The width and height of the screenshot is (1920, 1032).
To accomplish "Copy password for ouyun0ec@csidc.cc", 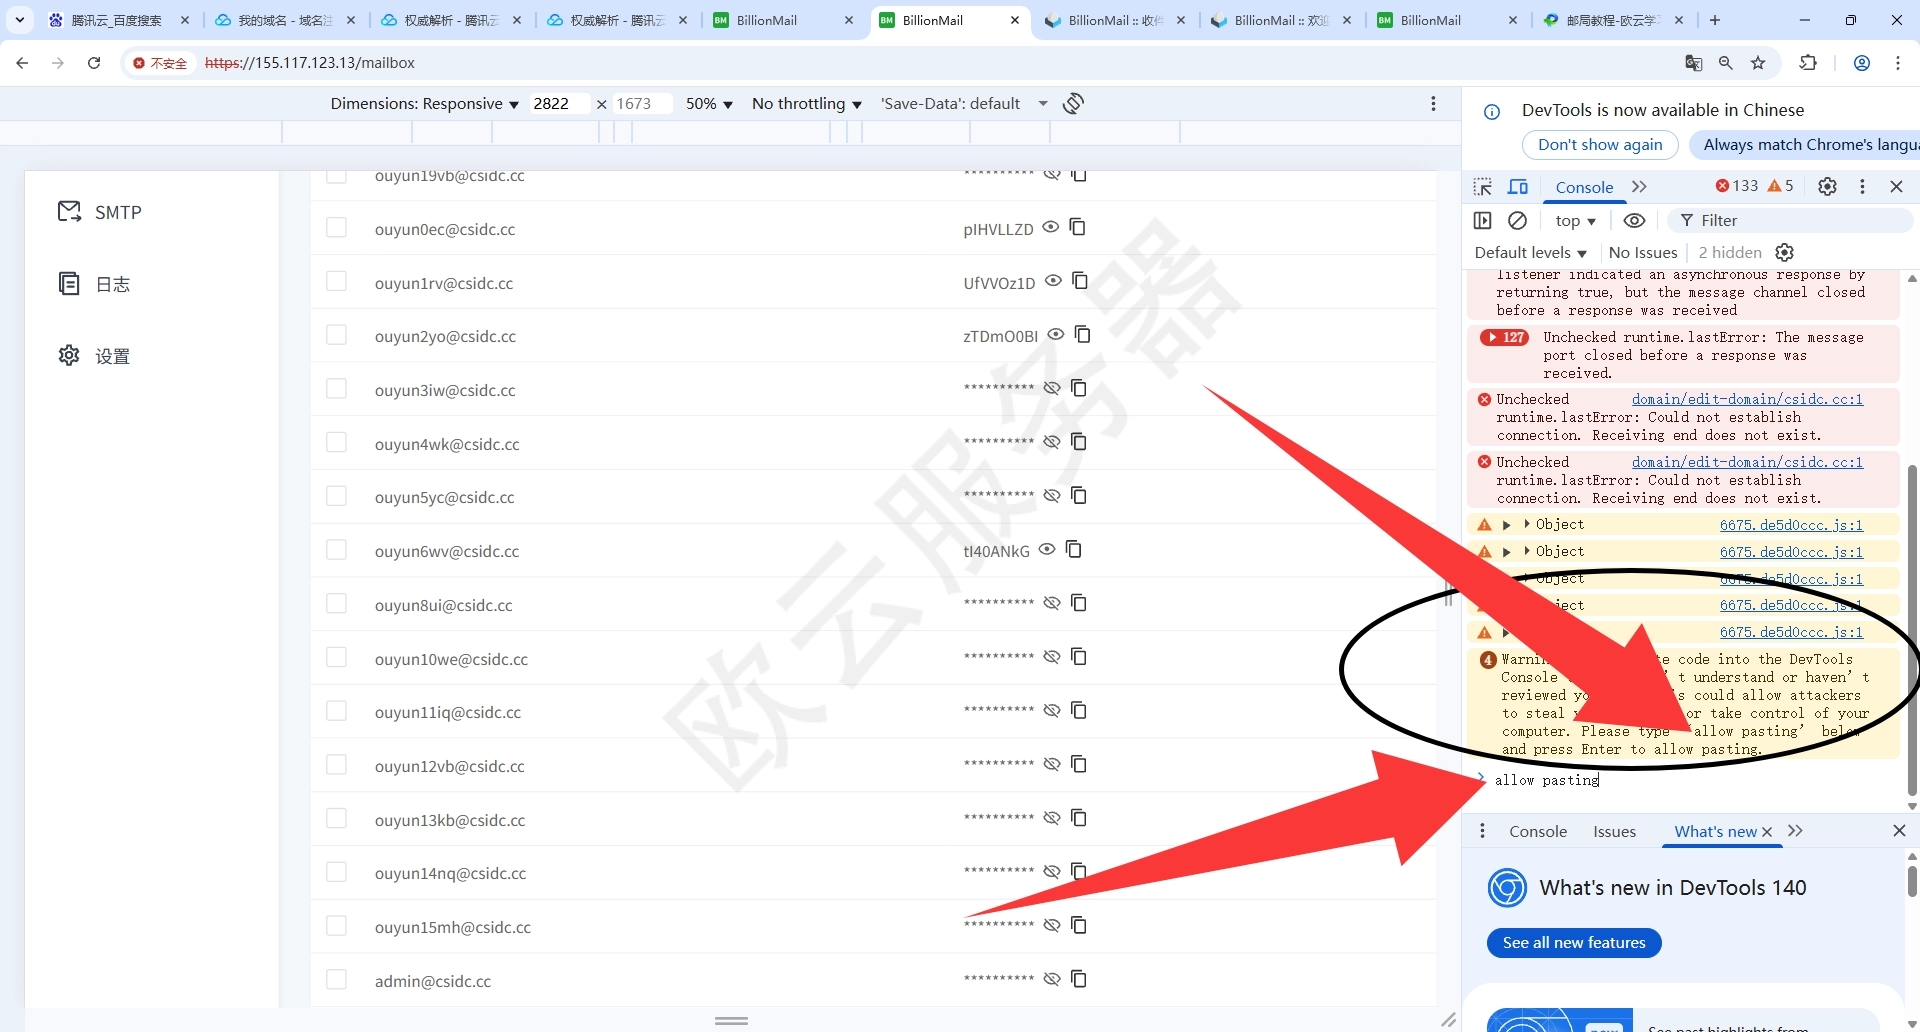I will click(1077, 227).
